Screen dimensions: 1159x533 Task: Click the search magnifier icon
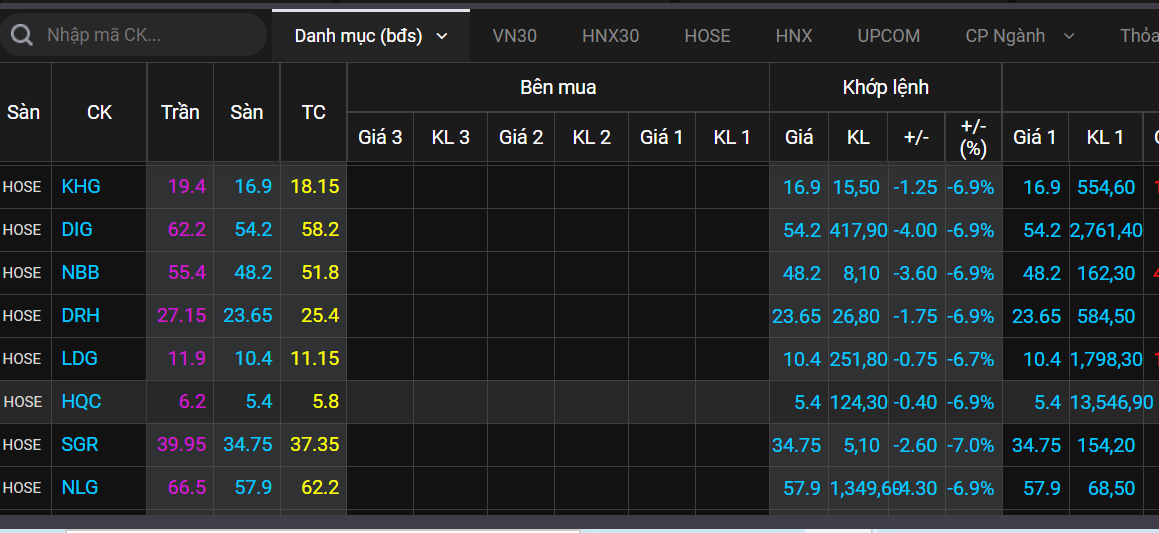[x=20, y=36]
